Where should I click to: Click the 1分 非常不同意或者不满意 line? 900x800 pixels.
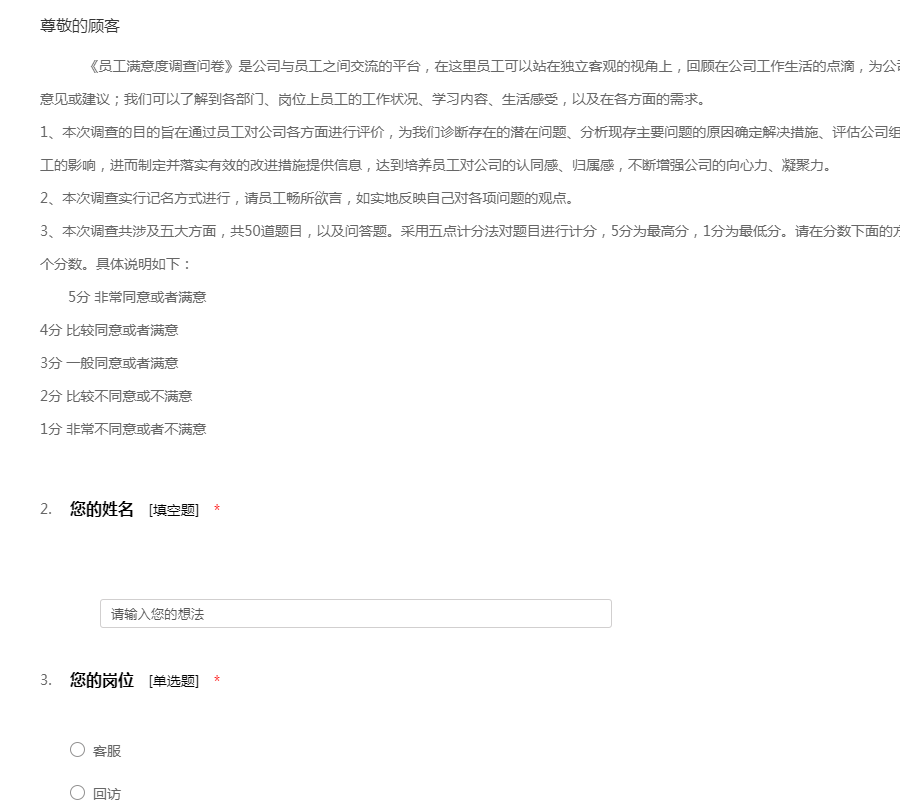[x=123, y=429]
